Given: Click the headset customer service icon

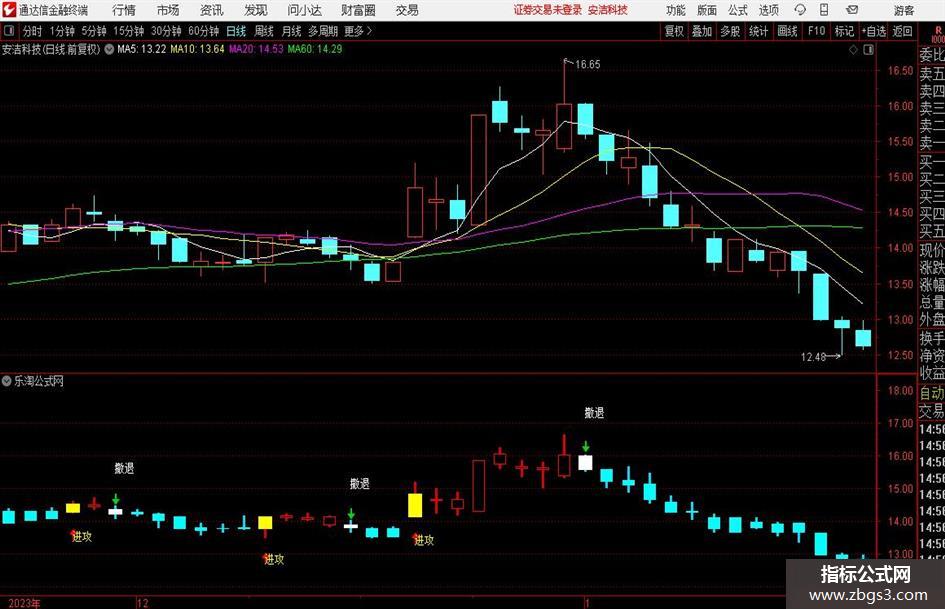Looking at the screenshot, I should click(x=800, y=10).
